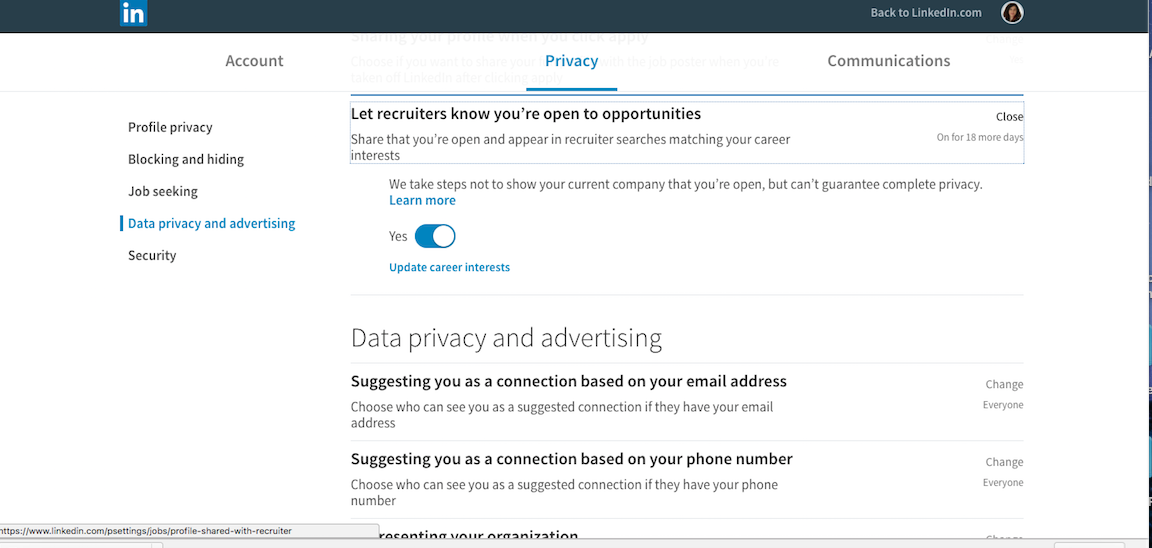Image resolution: width=1152 pixels, height=548 pixels.
Task: Toggle off the open to opportunities switch
Action: click(435, 237)
